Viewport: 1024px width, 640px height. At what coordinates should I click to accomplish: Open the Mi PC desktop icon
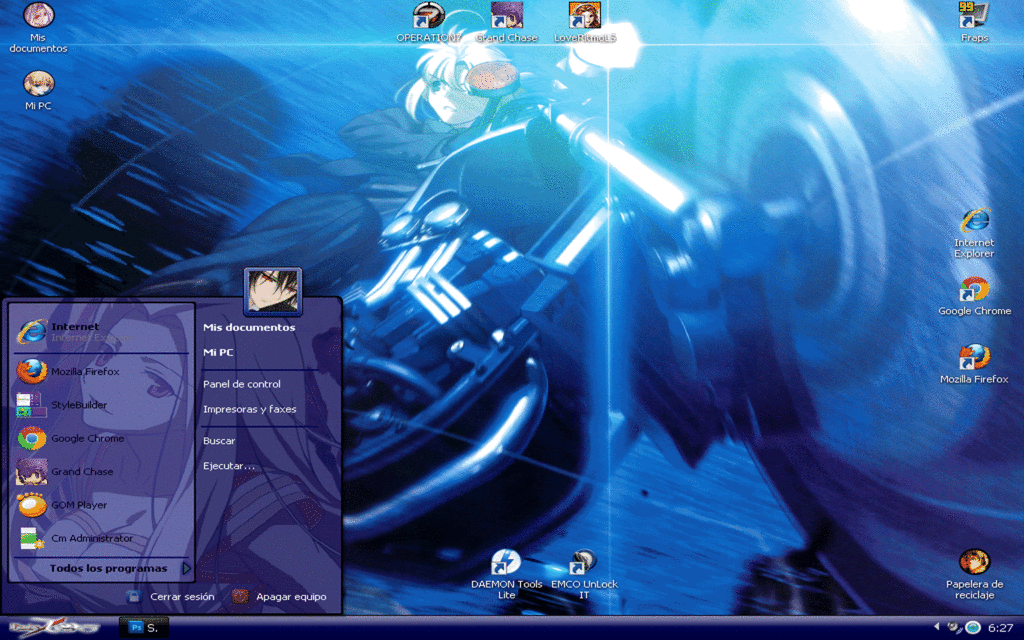[x=39, y=84]
